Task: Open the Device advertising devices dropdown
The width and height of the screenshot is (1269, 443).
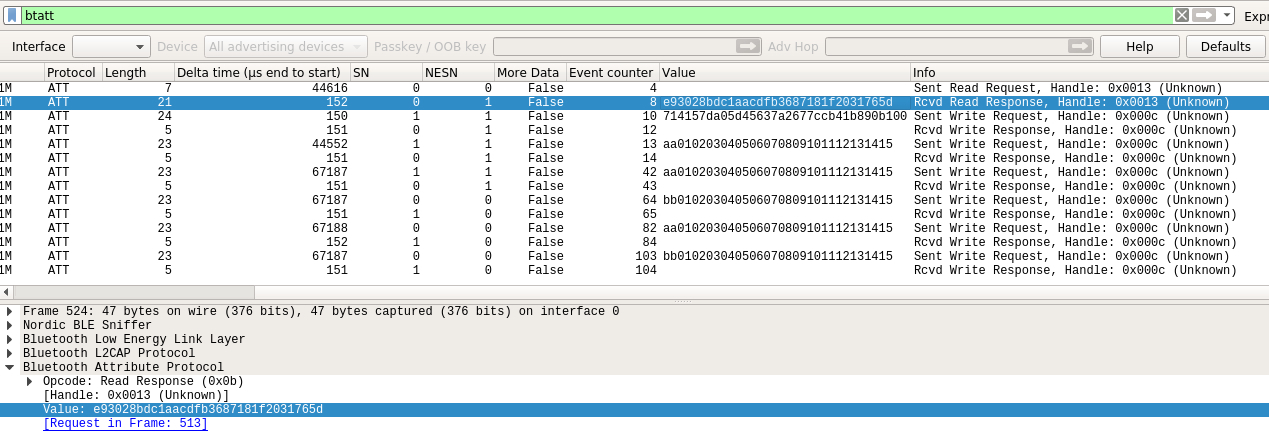Action: pyautogui.click(x=287, y=46)
